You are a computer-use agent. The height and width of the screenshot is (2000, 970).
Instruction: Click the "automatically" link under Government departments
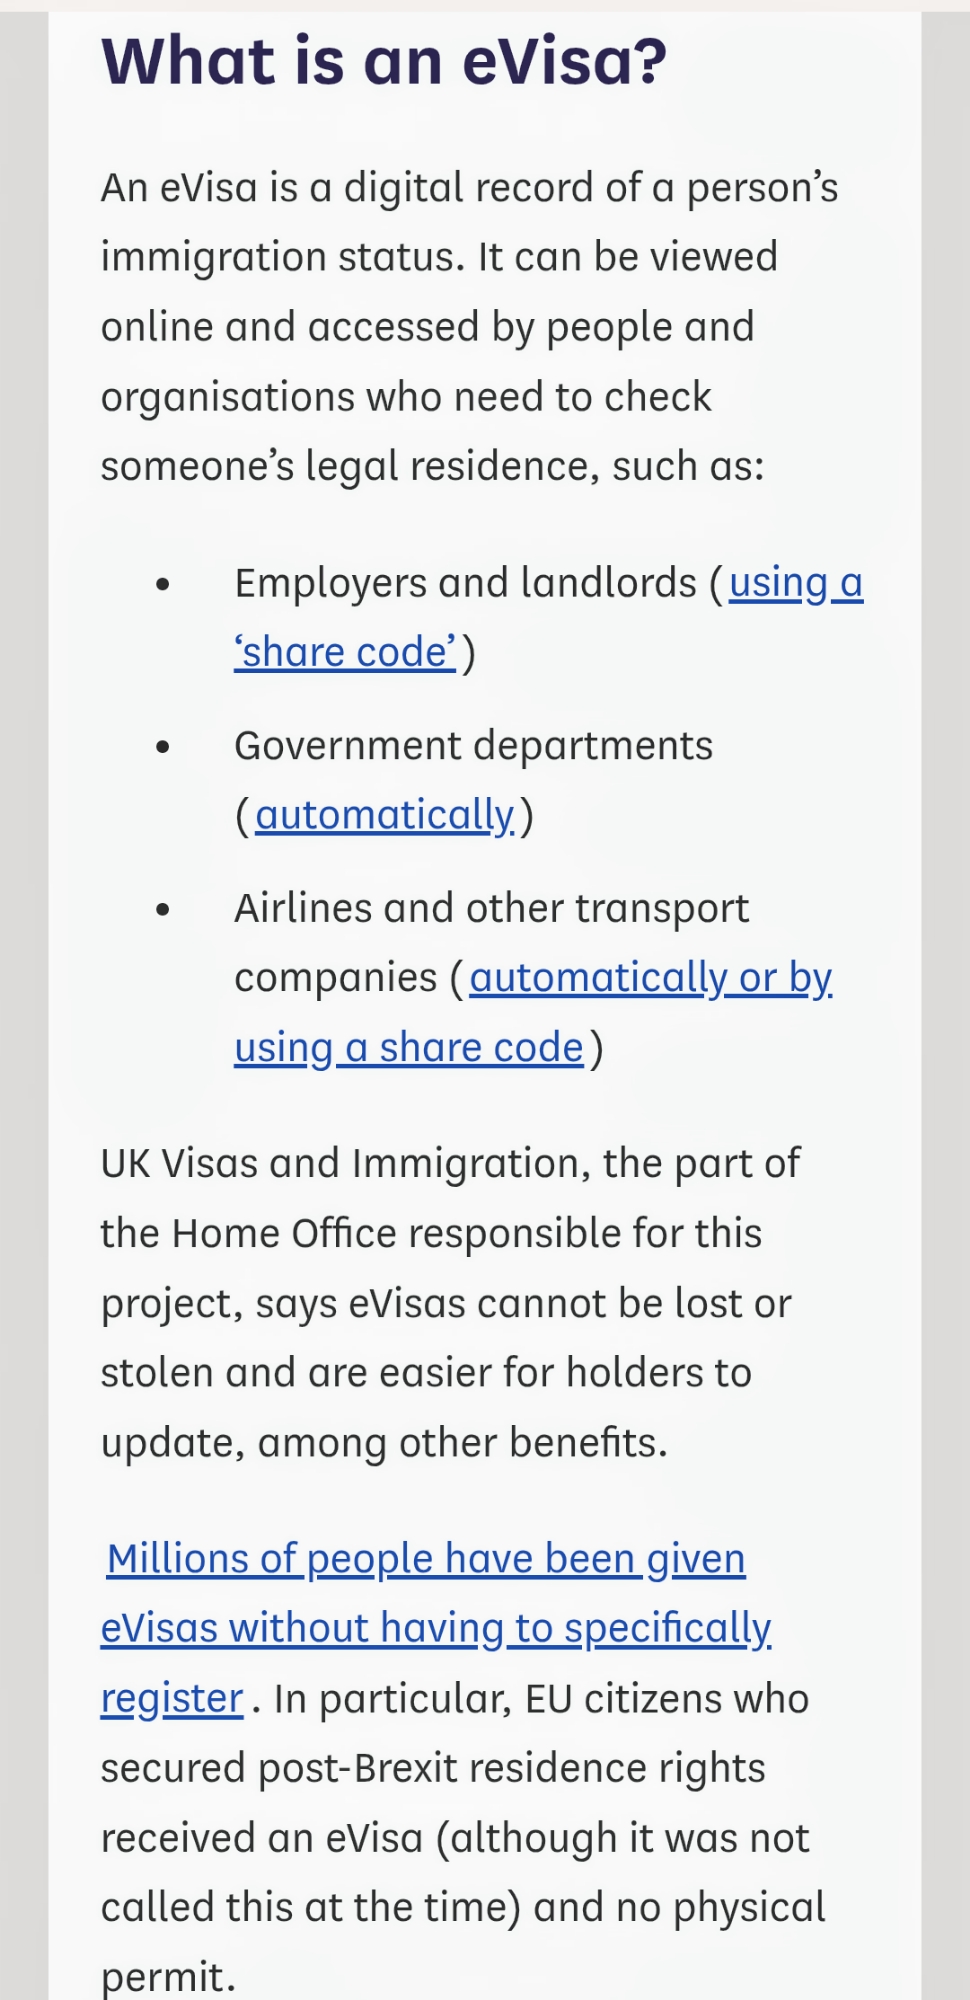[385, 816]
